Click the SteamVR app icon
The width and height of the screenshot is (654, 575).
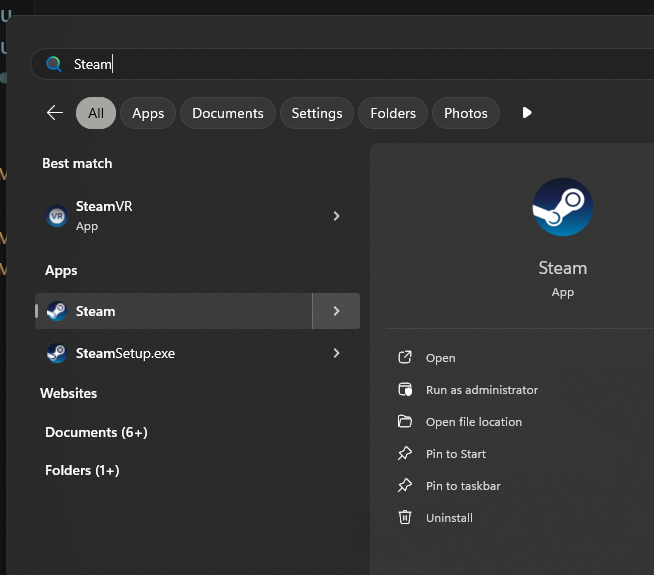57,216
